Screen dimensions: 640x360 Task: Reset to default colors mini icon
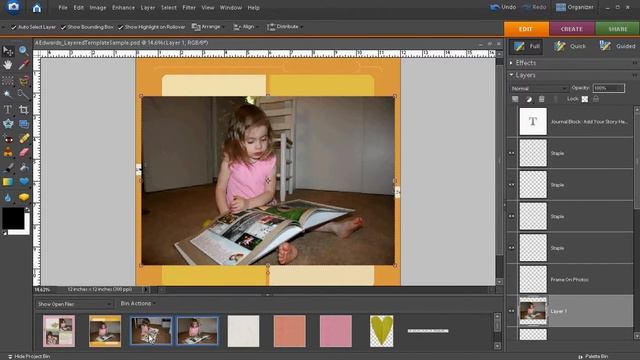click(x=4, y=233)
